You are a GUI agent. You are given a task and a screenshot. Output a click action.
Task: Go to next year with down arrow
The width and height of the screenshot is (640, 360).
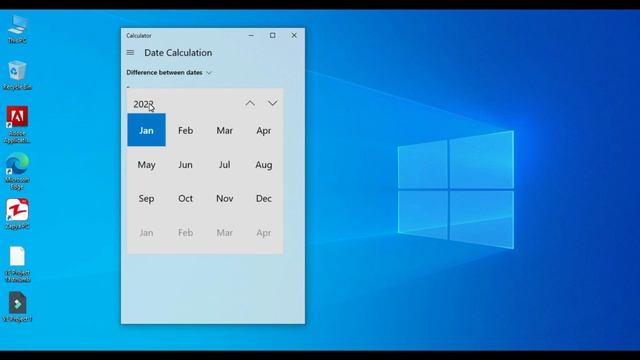pos(272,104)
